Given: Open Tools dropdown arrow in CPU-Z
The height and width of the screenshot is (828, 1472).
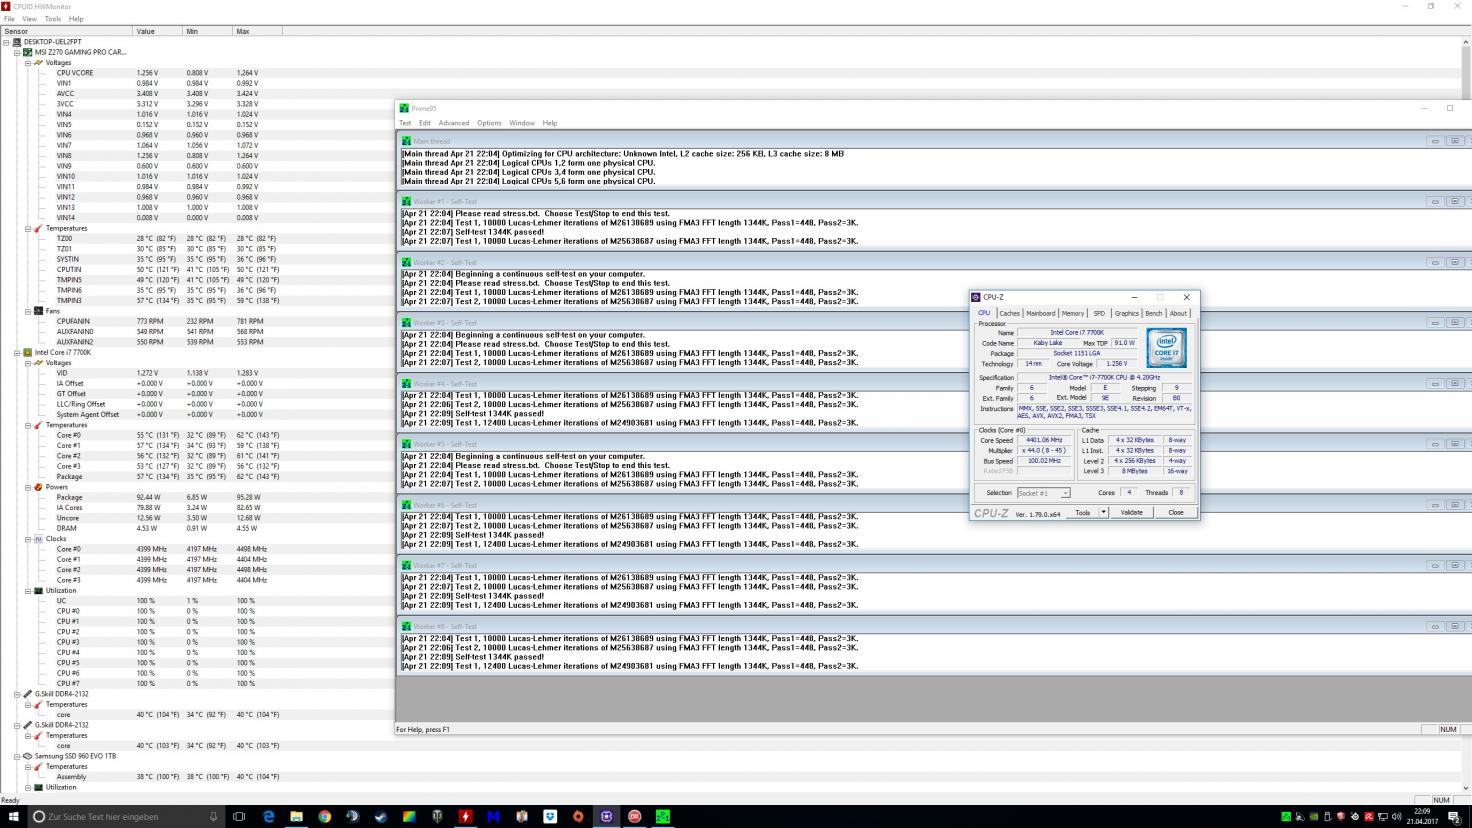Looking at the screenshot, I should [x=1104, y=512].
